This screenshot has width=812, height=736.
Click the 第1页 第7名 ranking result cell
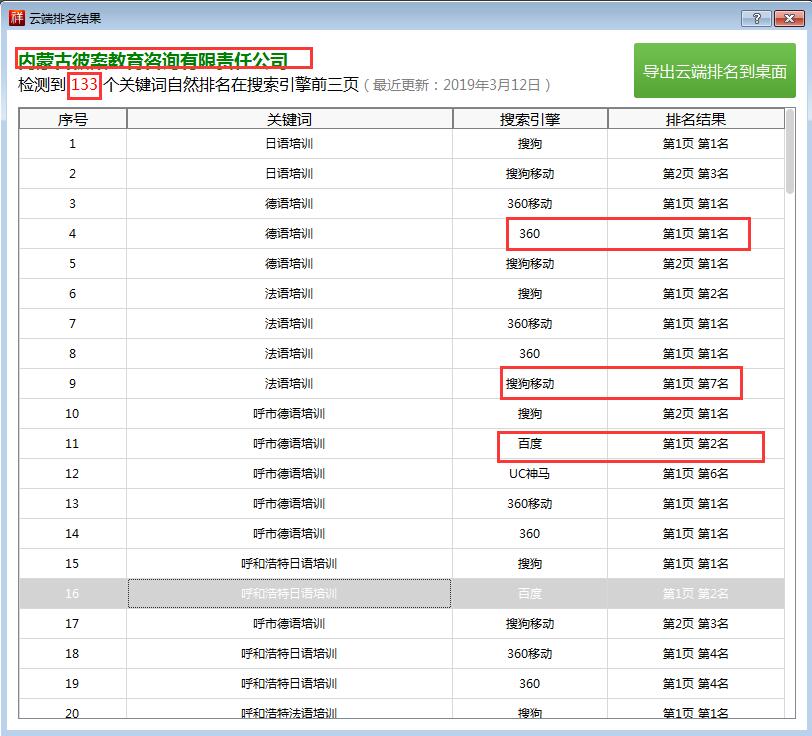point(699,384)
